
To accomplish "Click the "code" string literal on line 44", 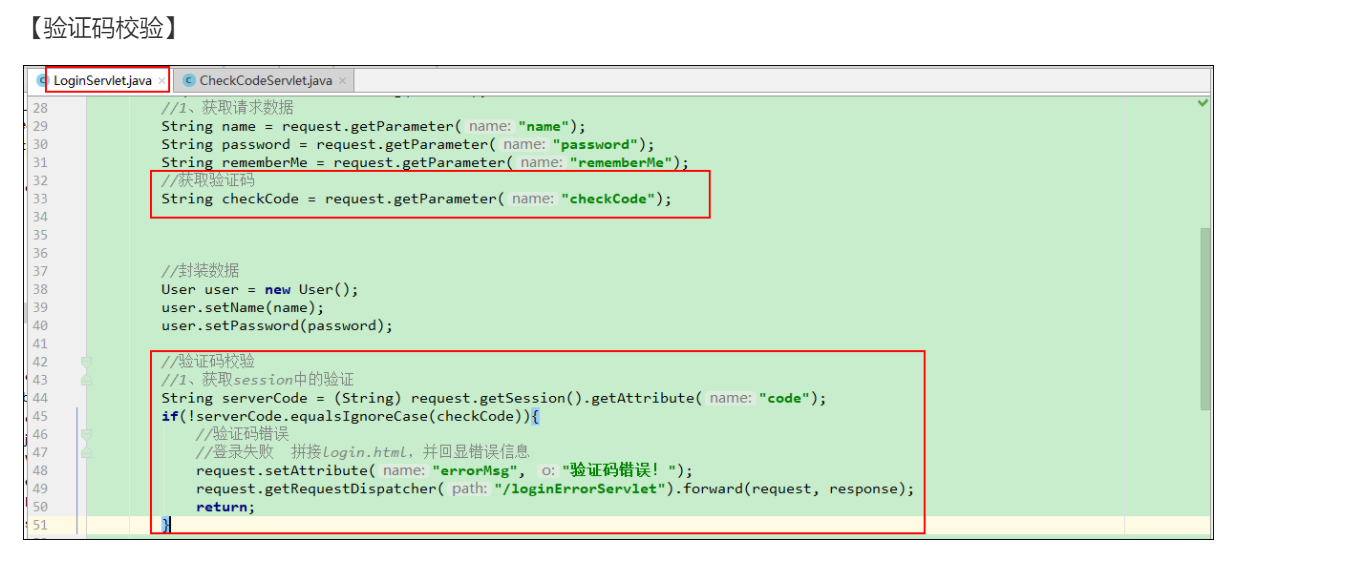I will pyautogui.click(x=785, y=397).
